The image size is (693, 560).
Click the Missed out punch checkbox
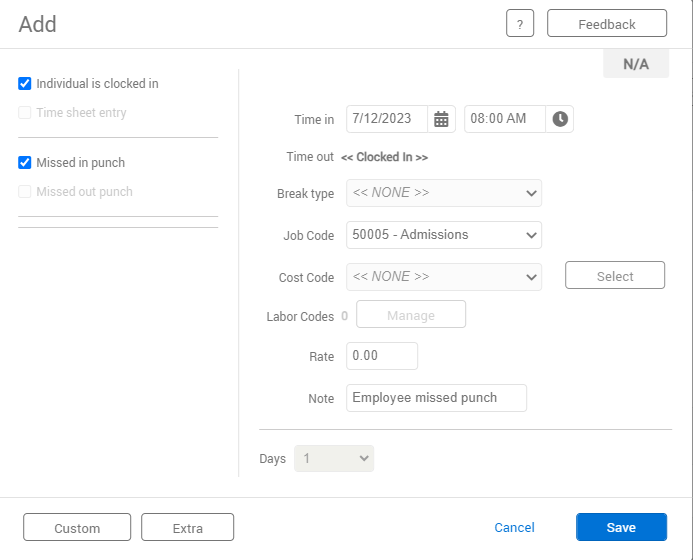(25, 192)
